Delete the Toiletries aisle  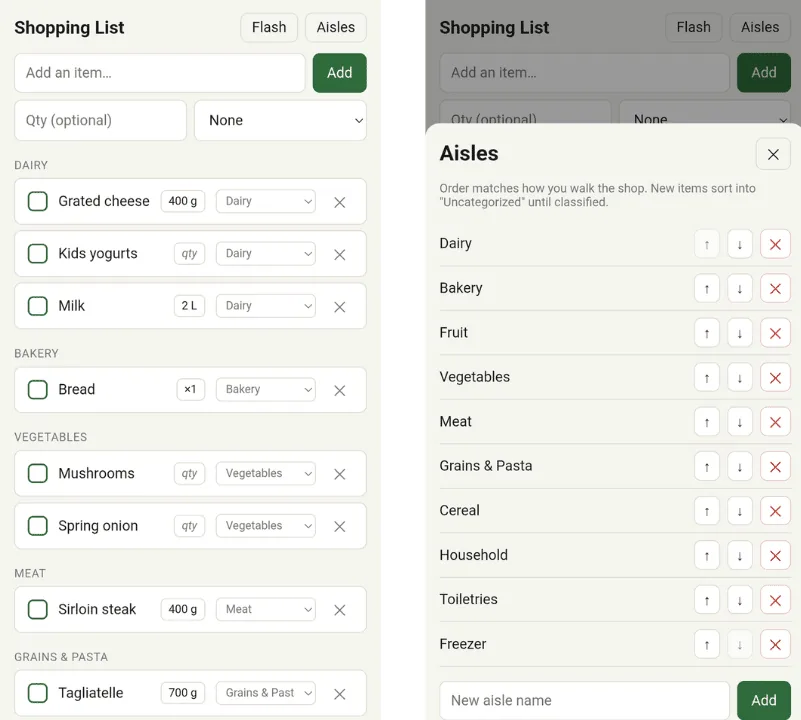[x=775, y=600]
